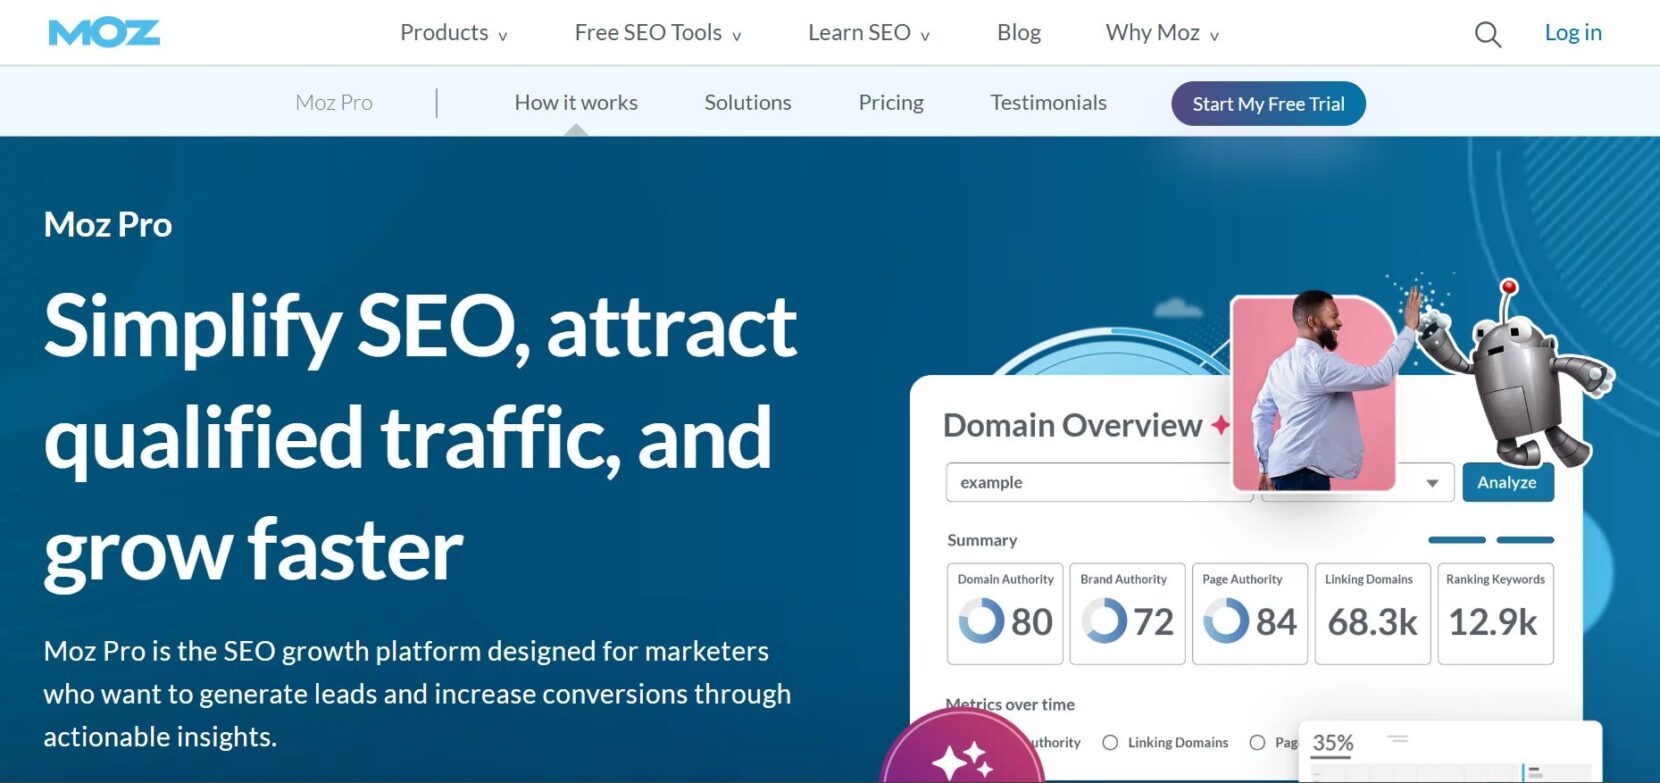Click the Linking Domains 68.3k card
Viewport: 1660px width, 783px height.
coord(1372,613)
